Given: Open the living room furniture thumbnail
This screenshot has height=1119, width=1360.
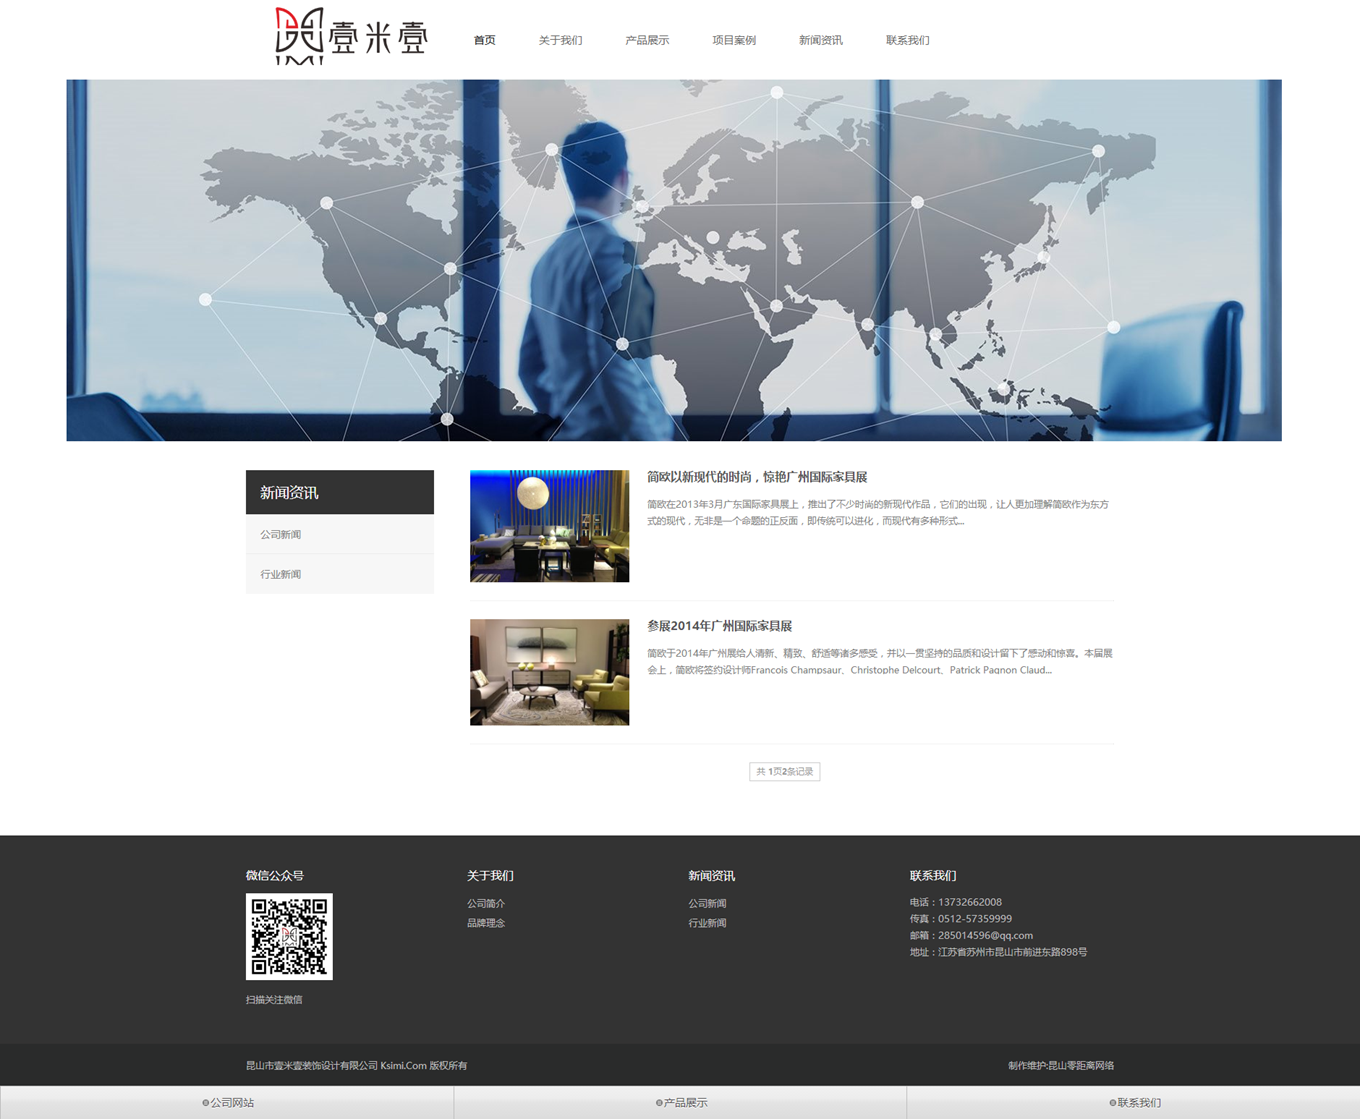Looking at the screenshot, I should [549, 672].
